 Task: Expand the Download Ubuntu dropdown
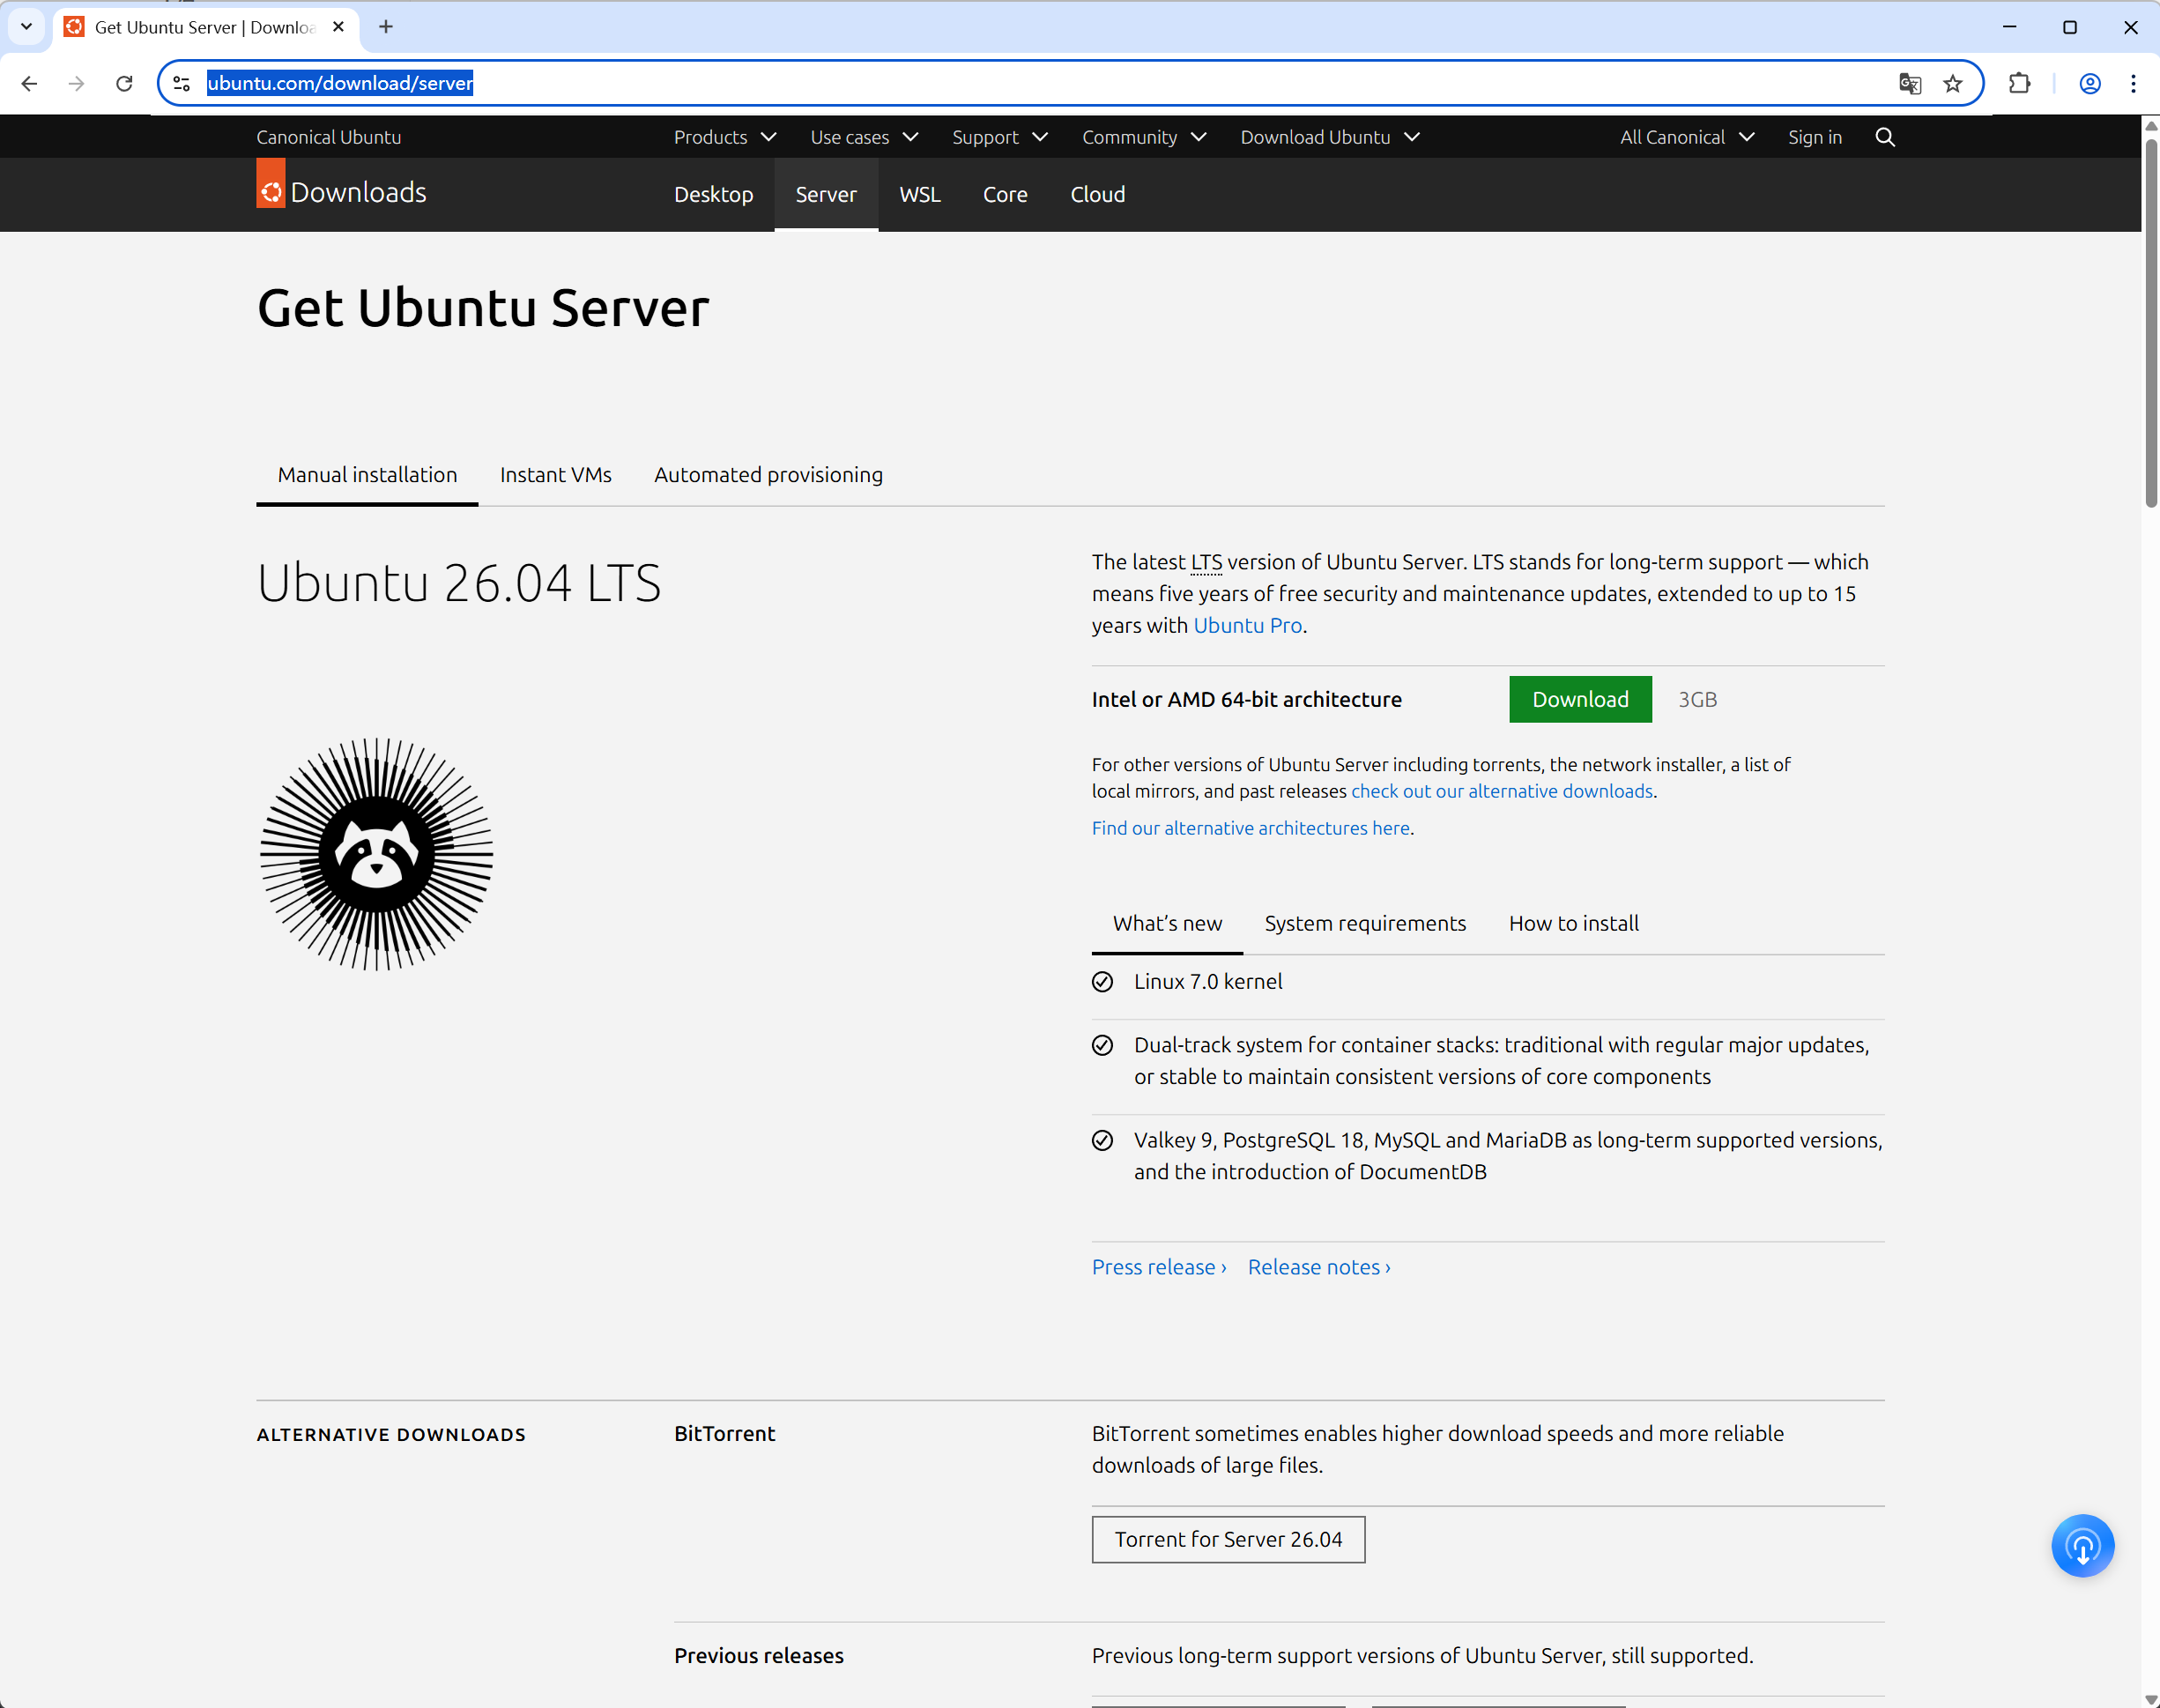click(1329, 137)
